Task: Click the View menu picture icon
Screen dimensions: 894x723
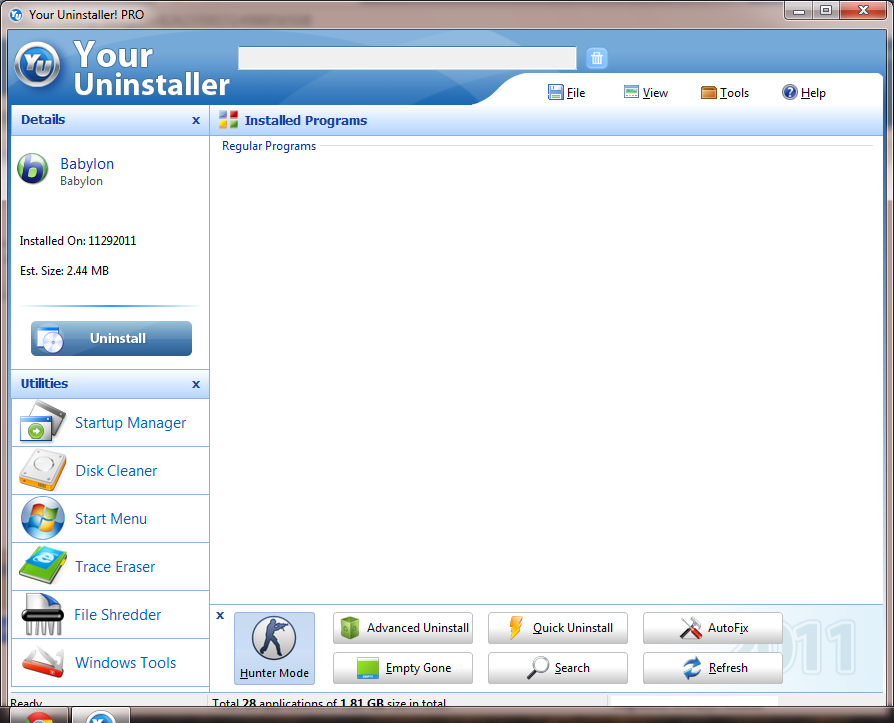Action: [x=631, y=92]
